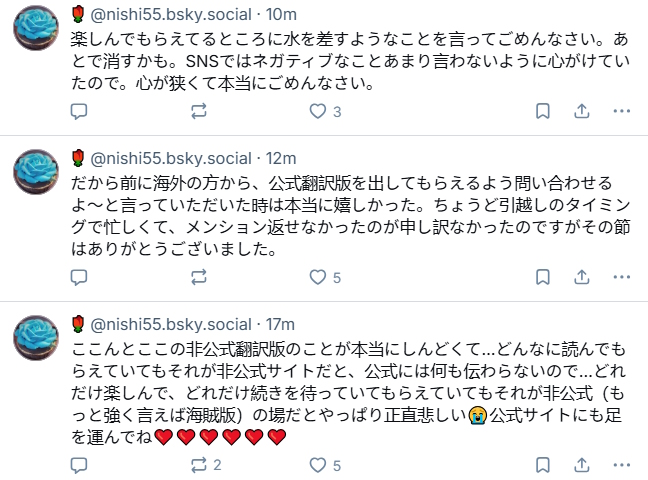Share the 10m post
Image resolution: width=648 pixels, height=480 pixels.
coord(581,111)
